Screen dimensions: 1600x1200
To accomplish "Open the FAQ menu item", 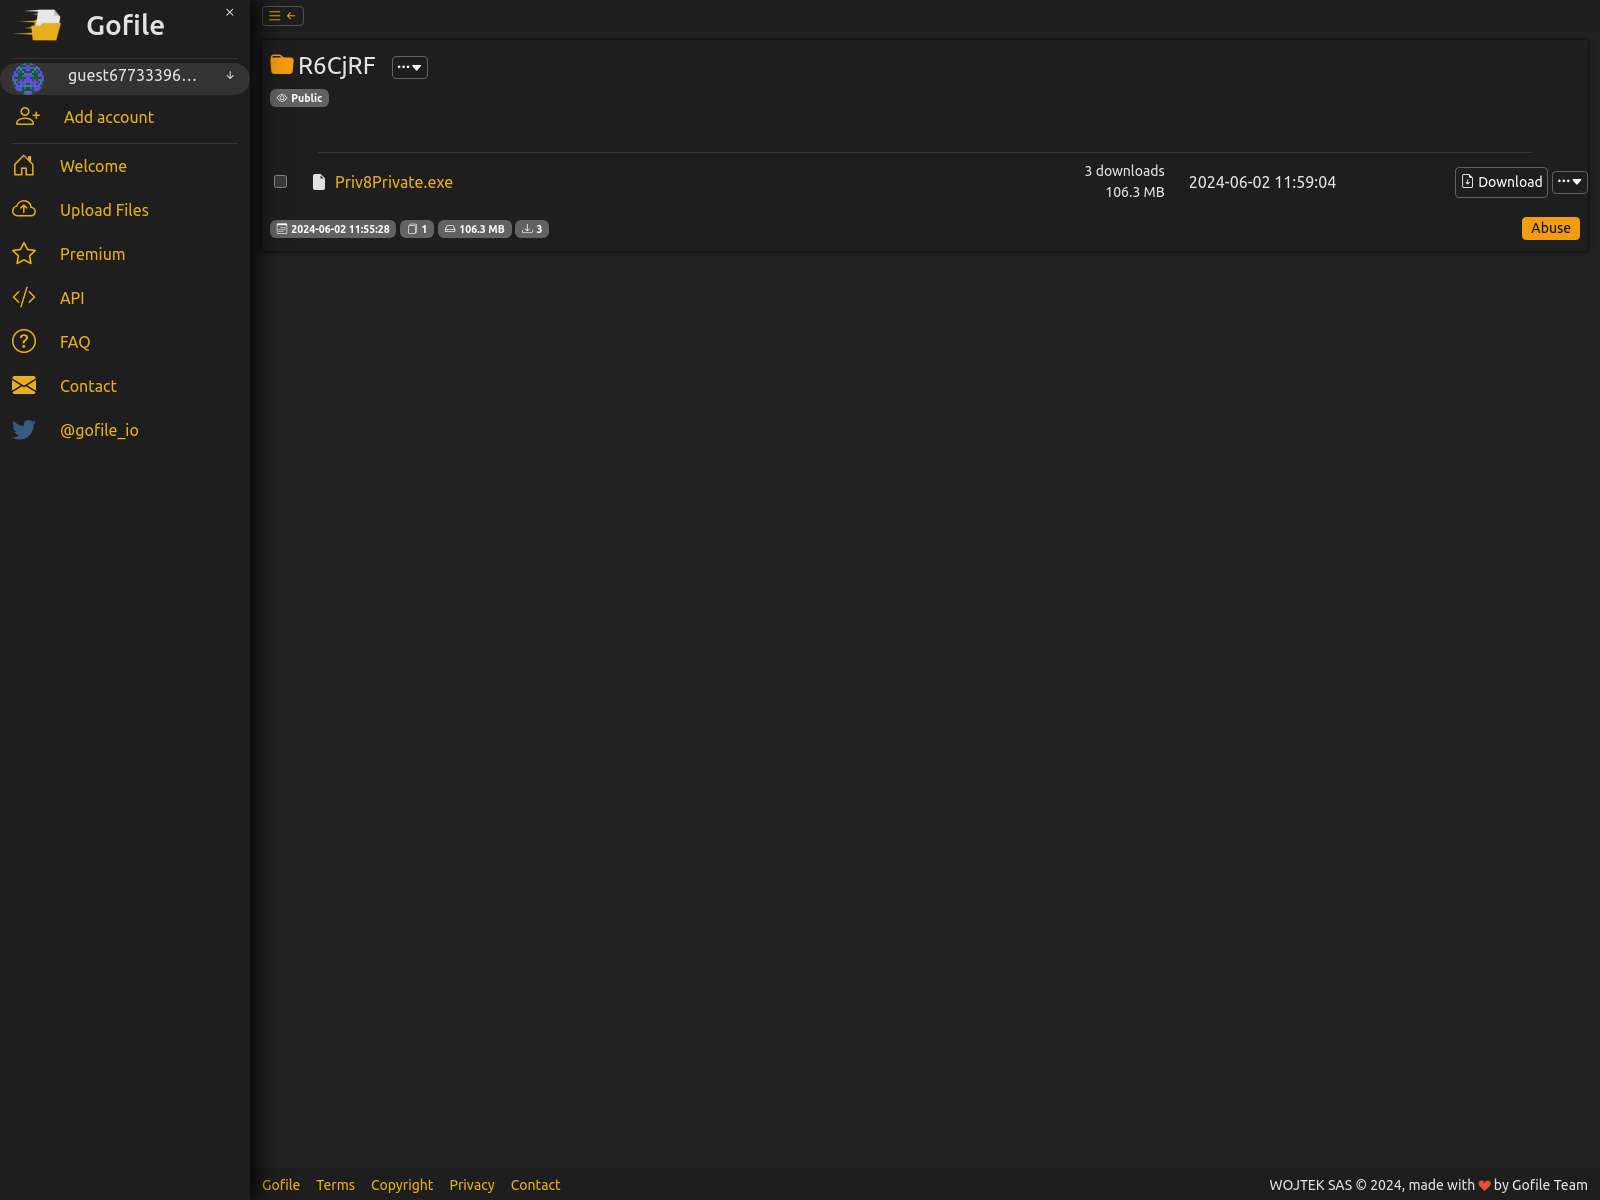I will [x=75, y=342].
